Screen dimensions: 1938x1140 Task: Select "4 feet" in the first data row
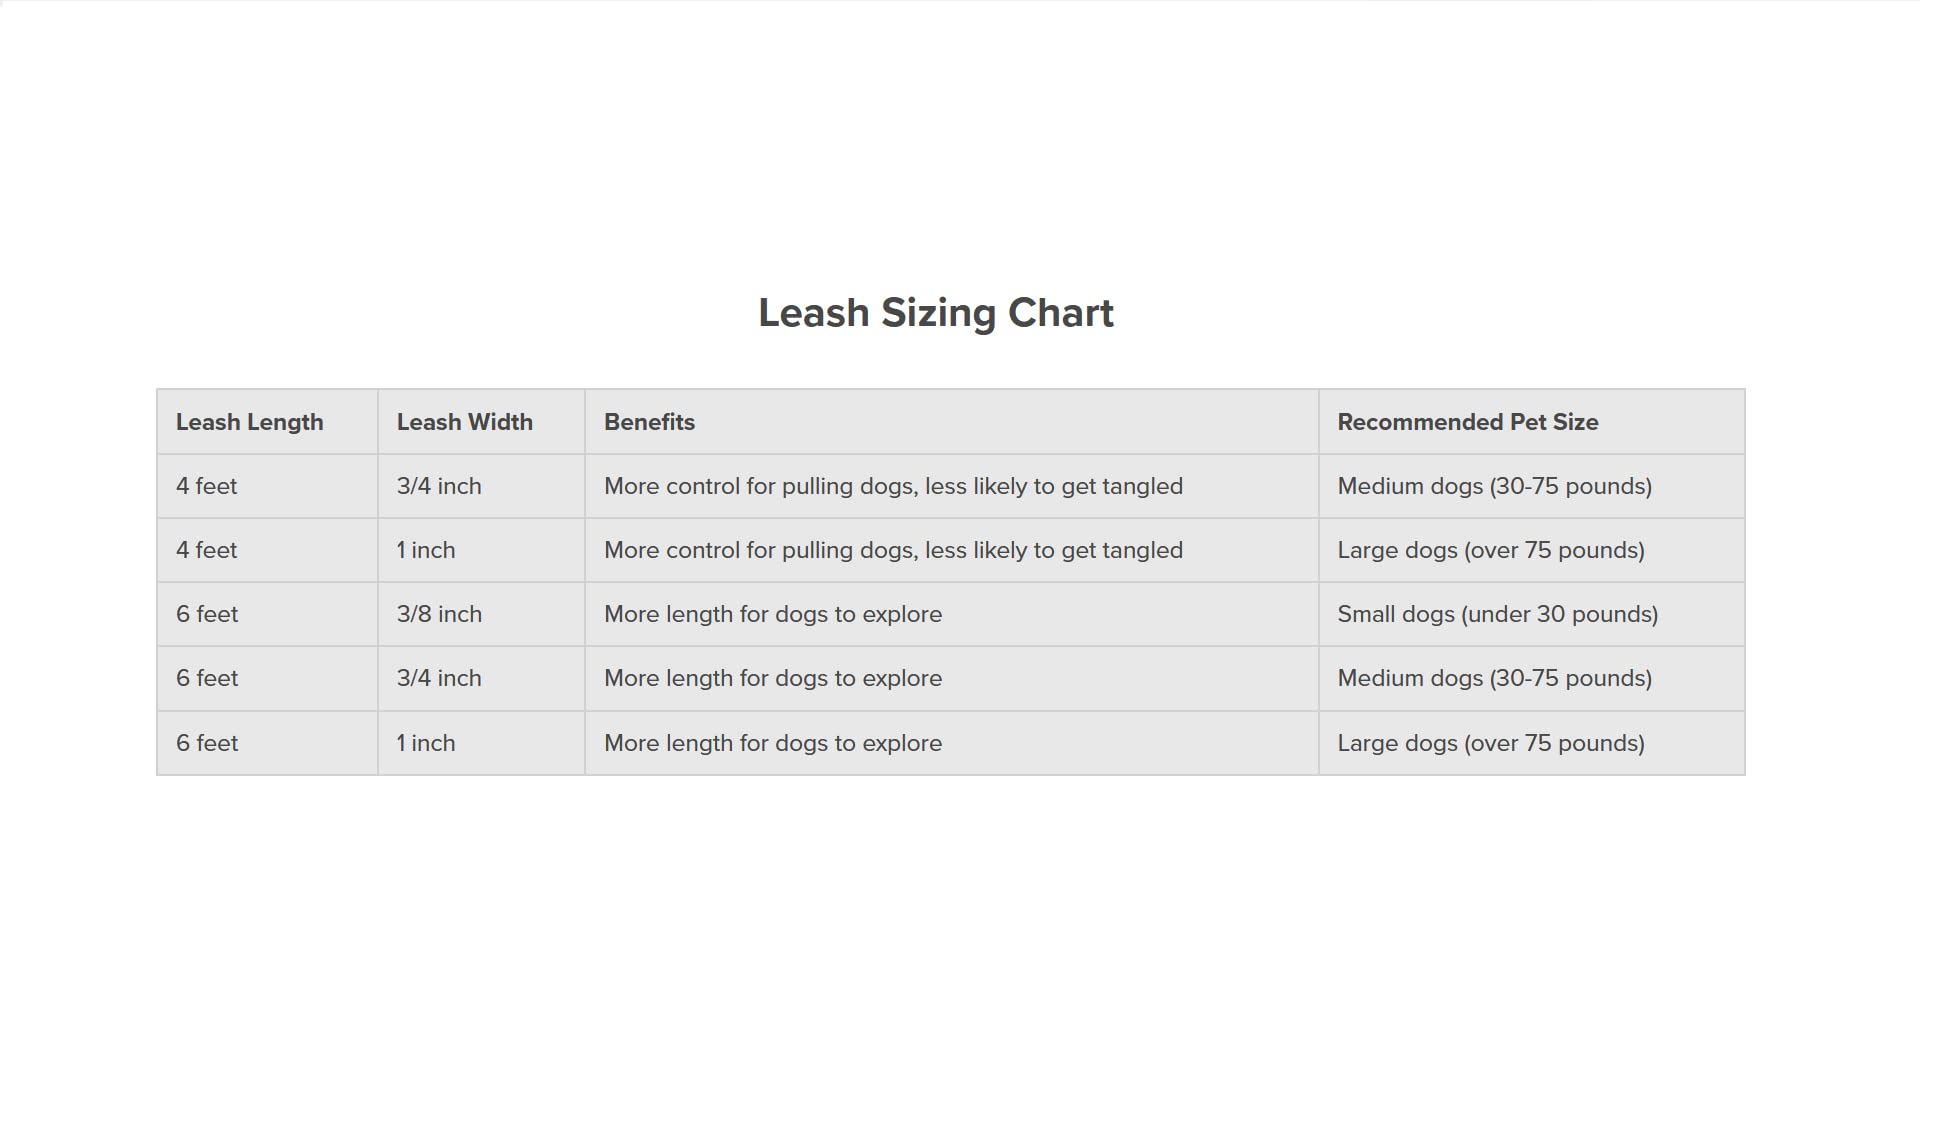(x=207, y=486)
